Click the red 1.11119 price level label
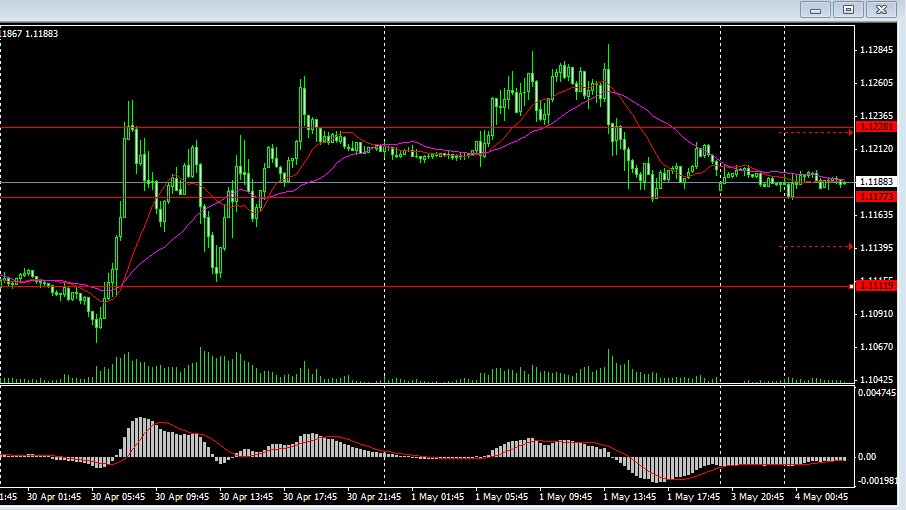906x510 pixels. 876,287
